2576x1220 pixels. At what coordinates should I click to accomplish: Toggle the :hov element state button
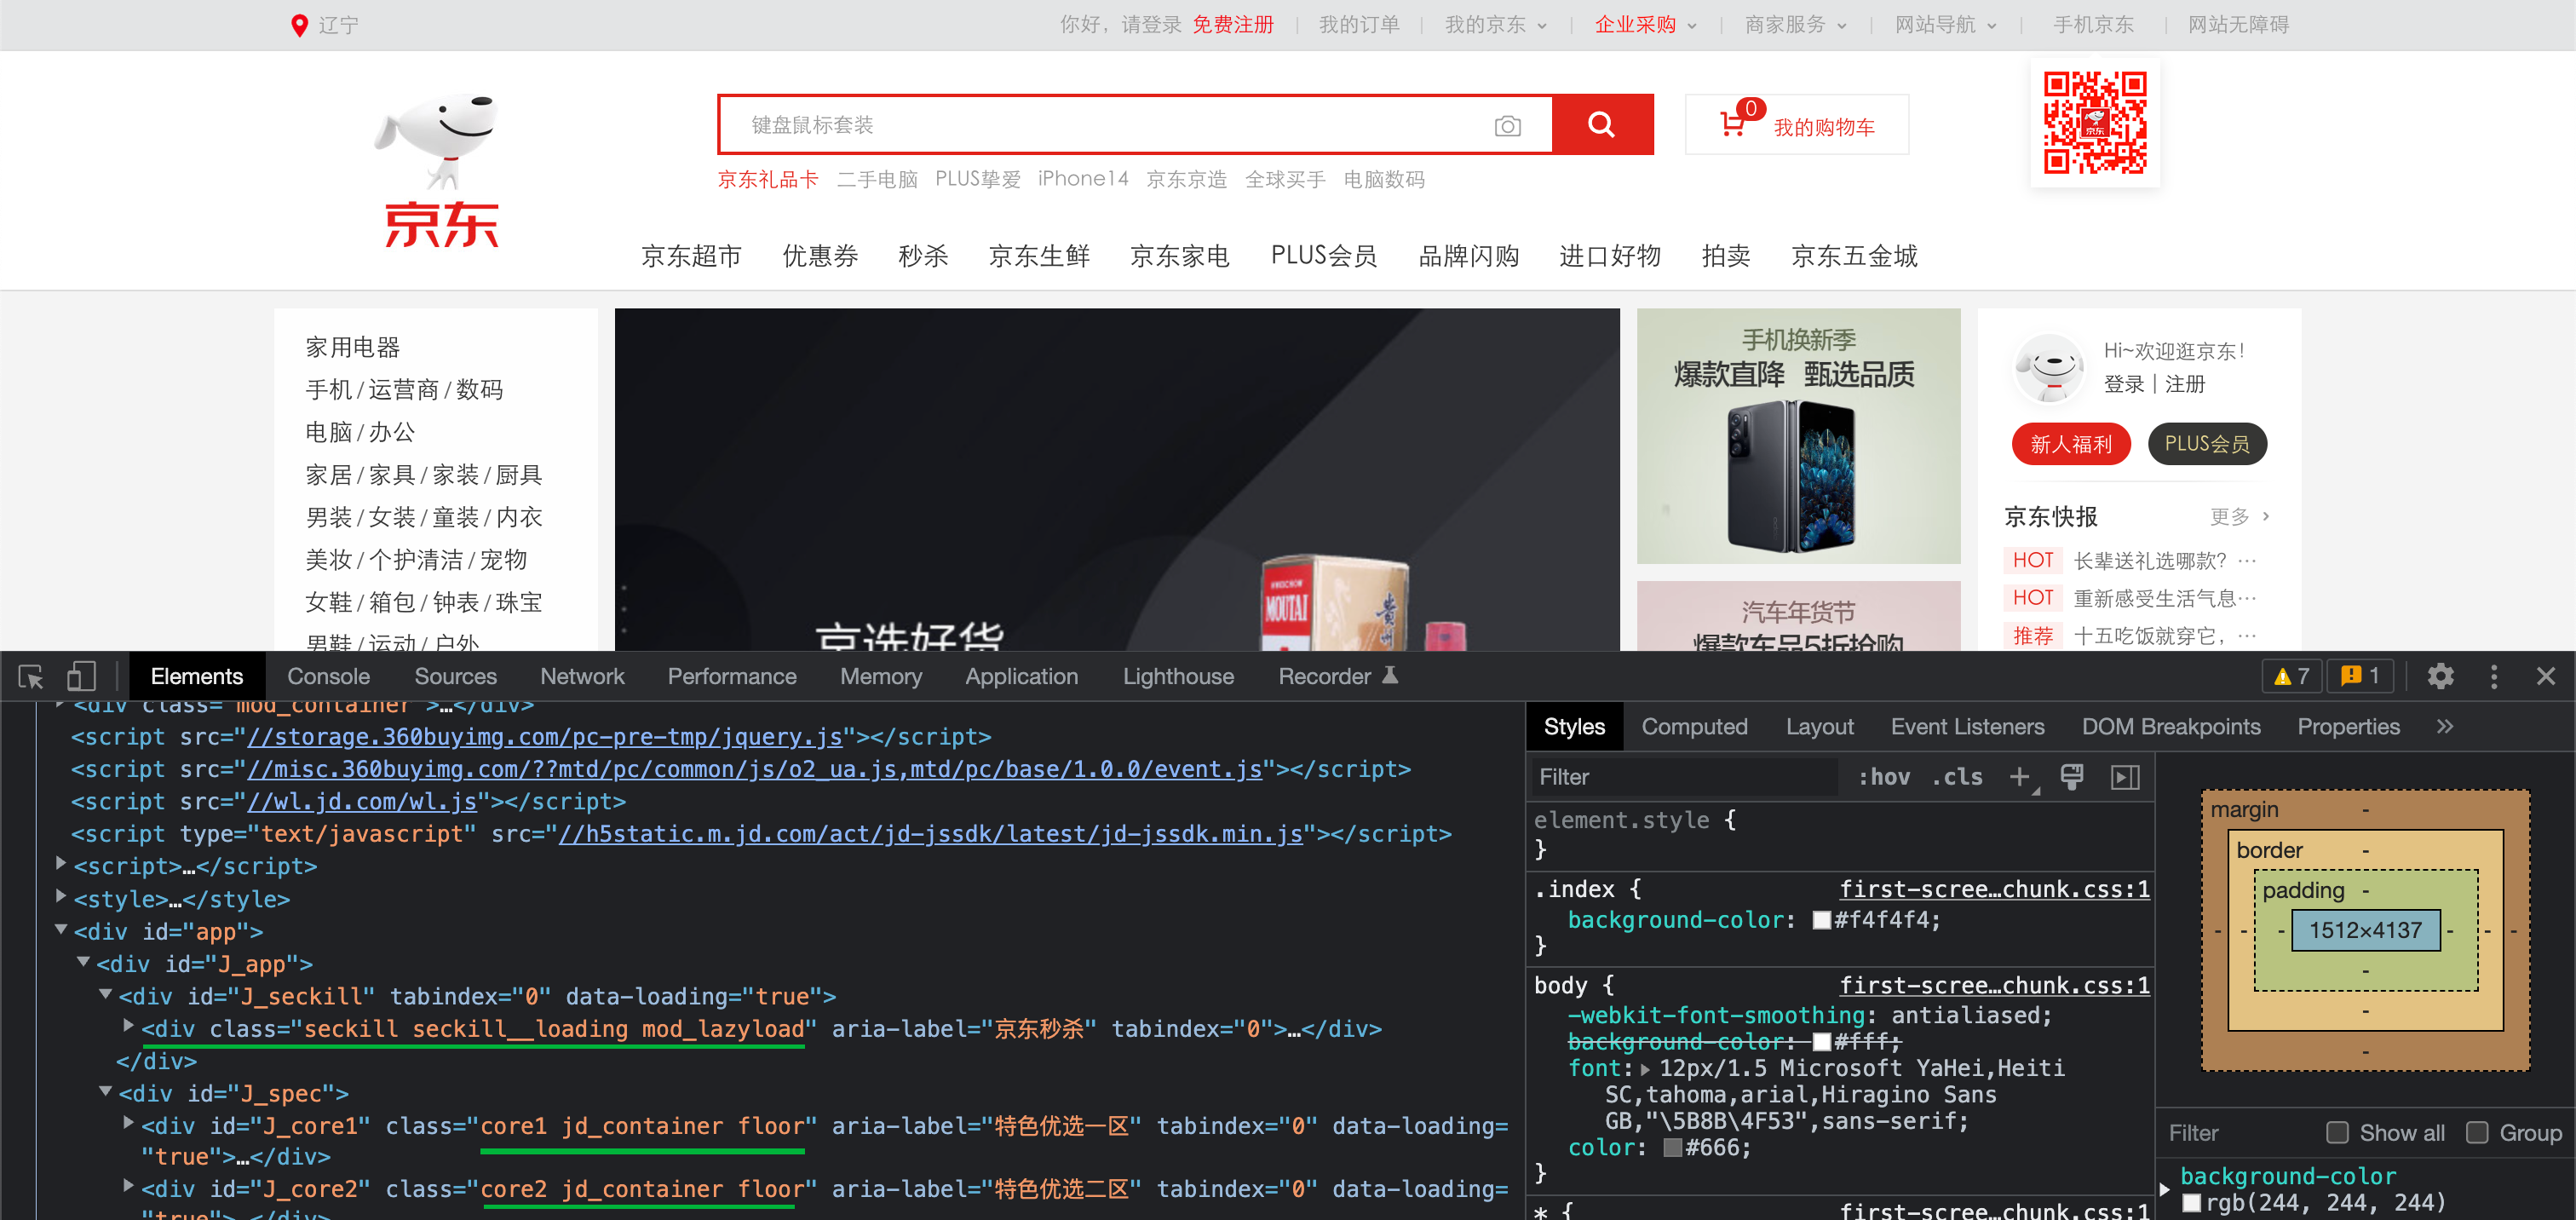[1884, 777]
